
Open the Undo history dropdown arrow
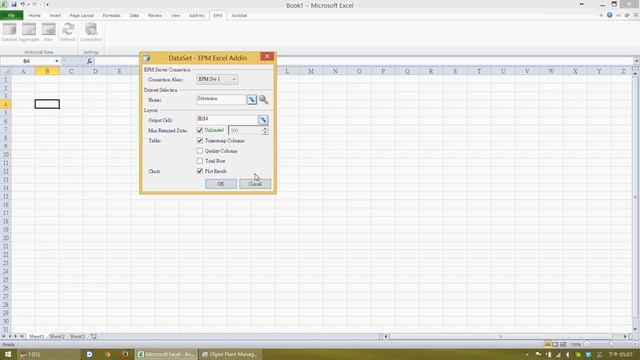[29, 4]
